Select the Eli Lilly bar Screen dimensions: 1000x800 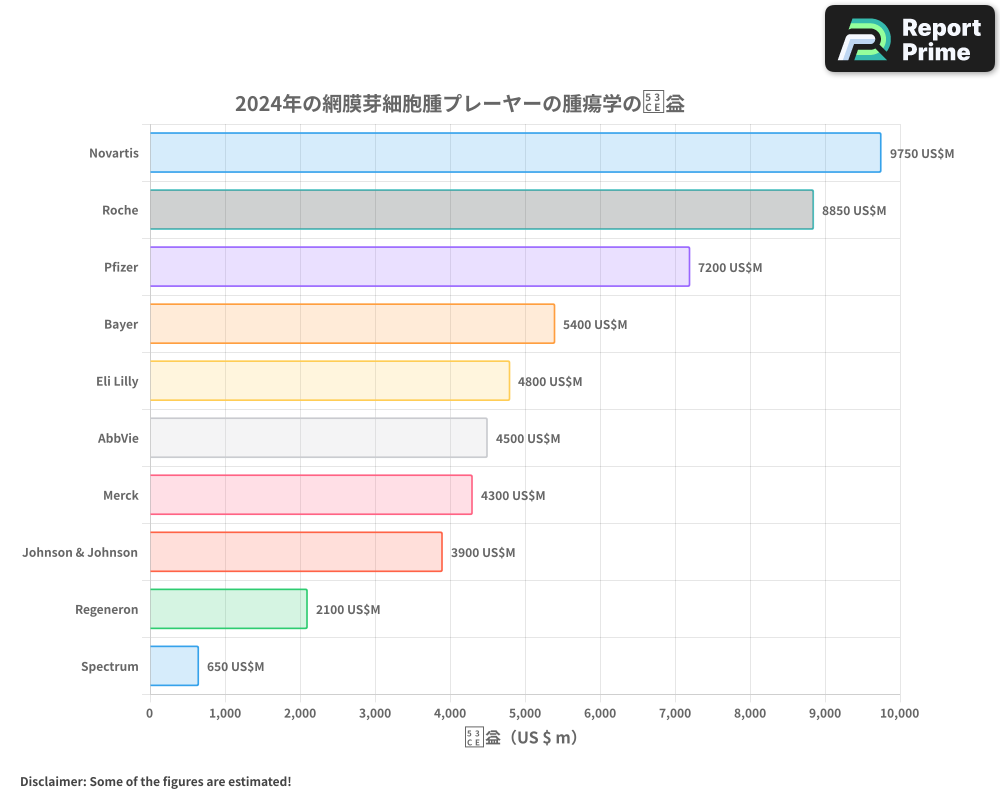coord(330,381)
